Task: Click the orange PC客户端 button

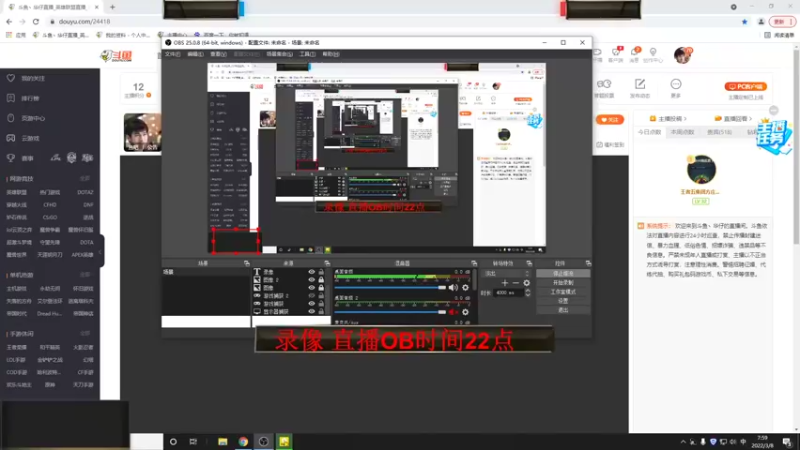Action: [x=745, y=87]
